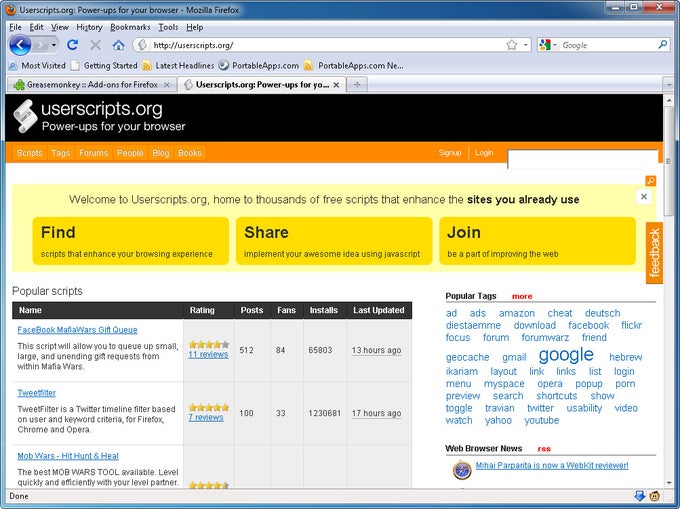Image resolution: width=680 pixels, height=509 pixels.
Task: Click the userscripts site search field
Action: pyautogui.click(x=582, y=160)
